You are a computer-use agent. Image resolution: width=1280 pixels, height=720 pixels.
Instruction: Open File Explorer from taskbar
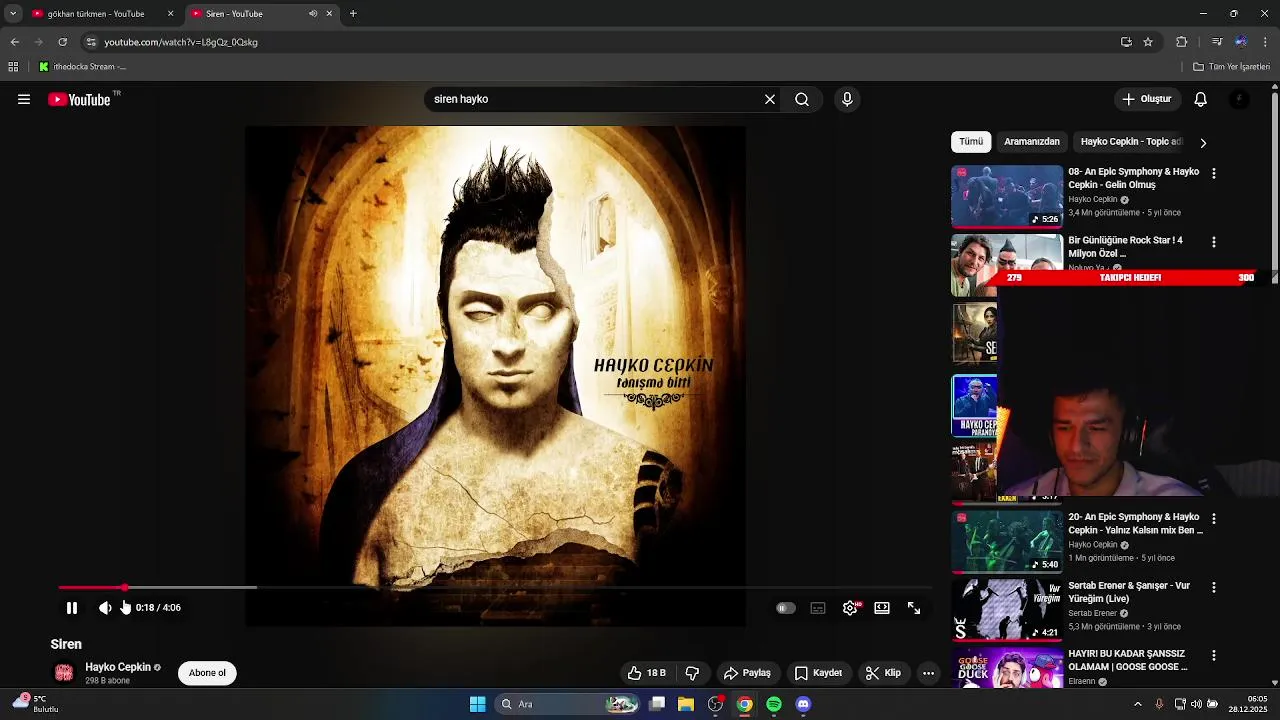[686, 704]
